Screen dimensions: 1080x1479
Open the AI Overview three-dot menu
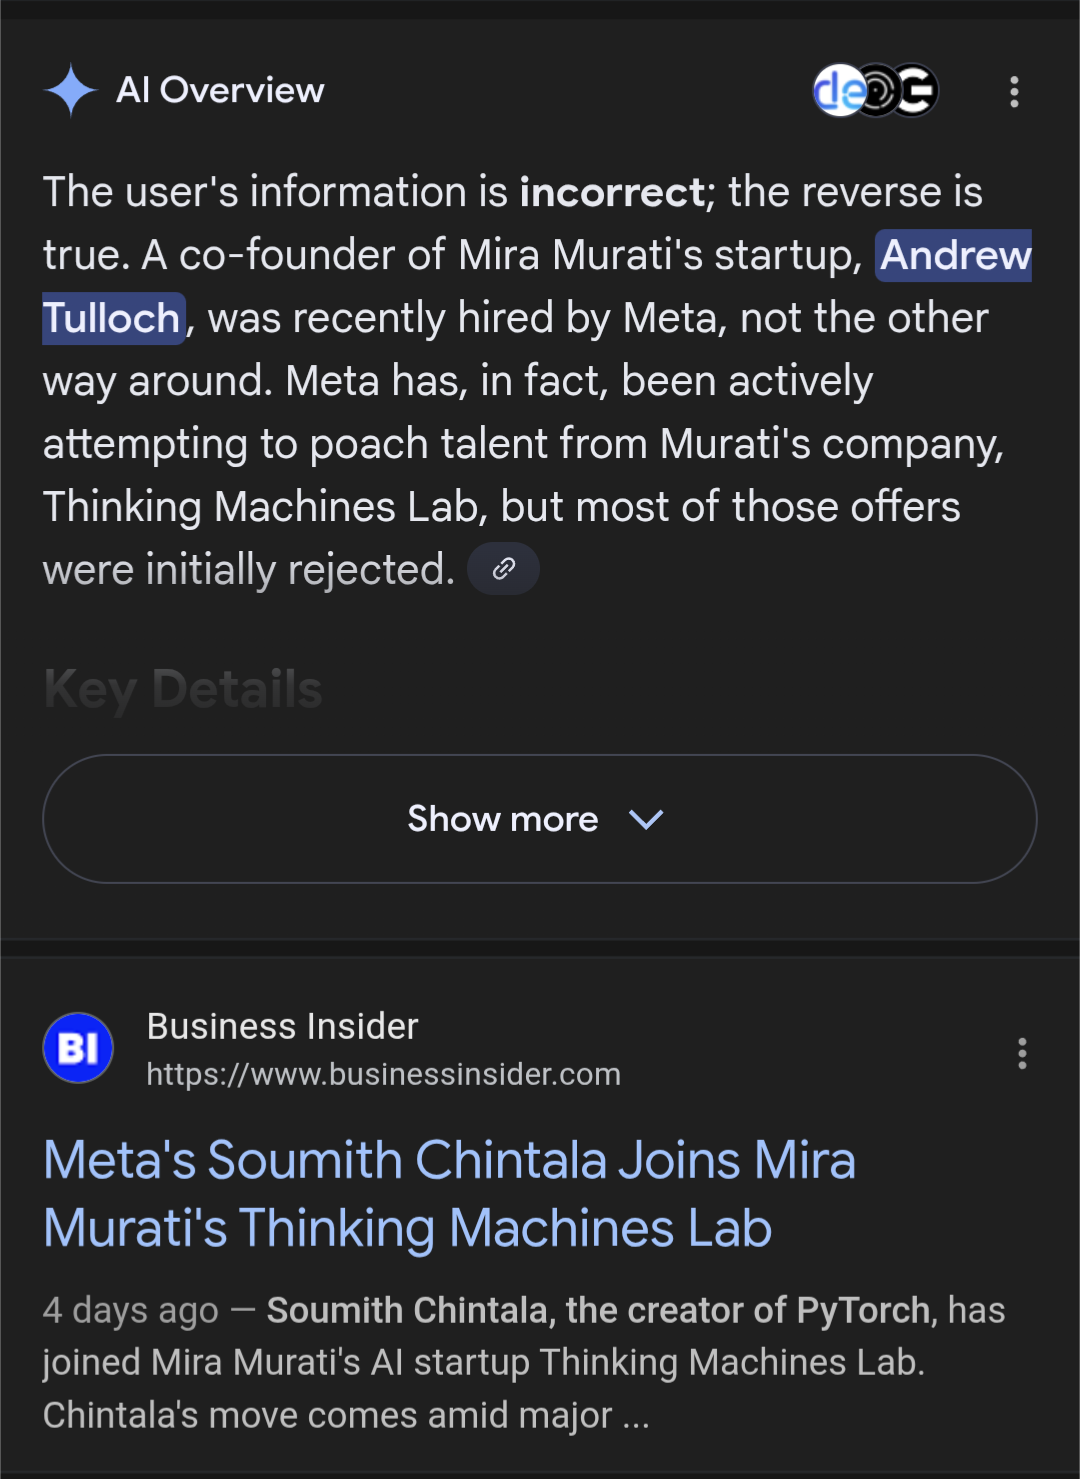tap(1014, 92)
